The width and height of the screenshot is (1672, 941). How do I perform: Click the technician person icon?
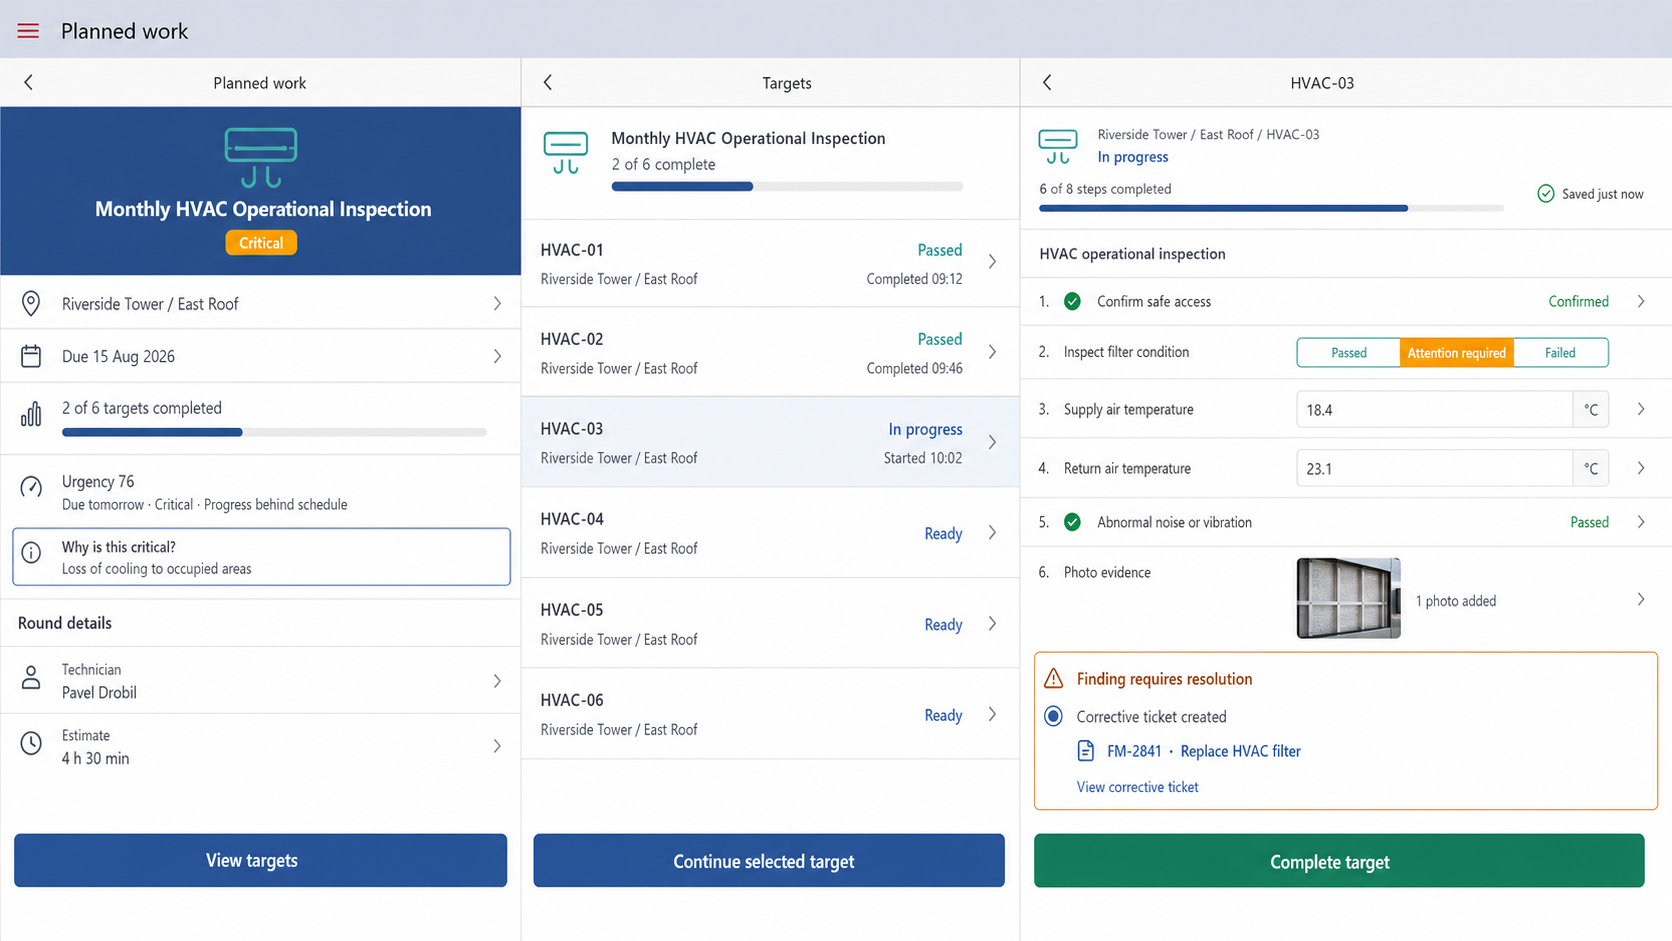[31, 679]
